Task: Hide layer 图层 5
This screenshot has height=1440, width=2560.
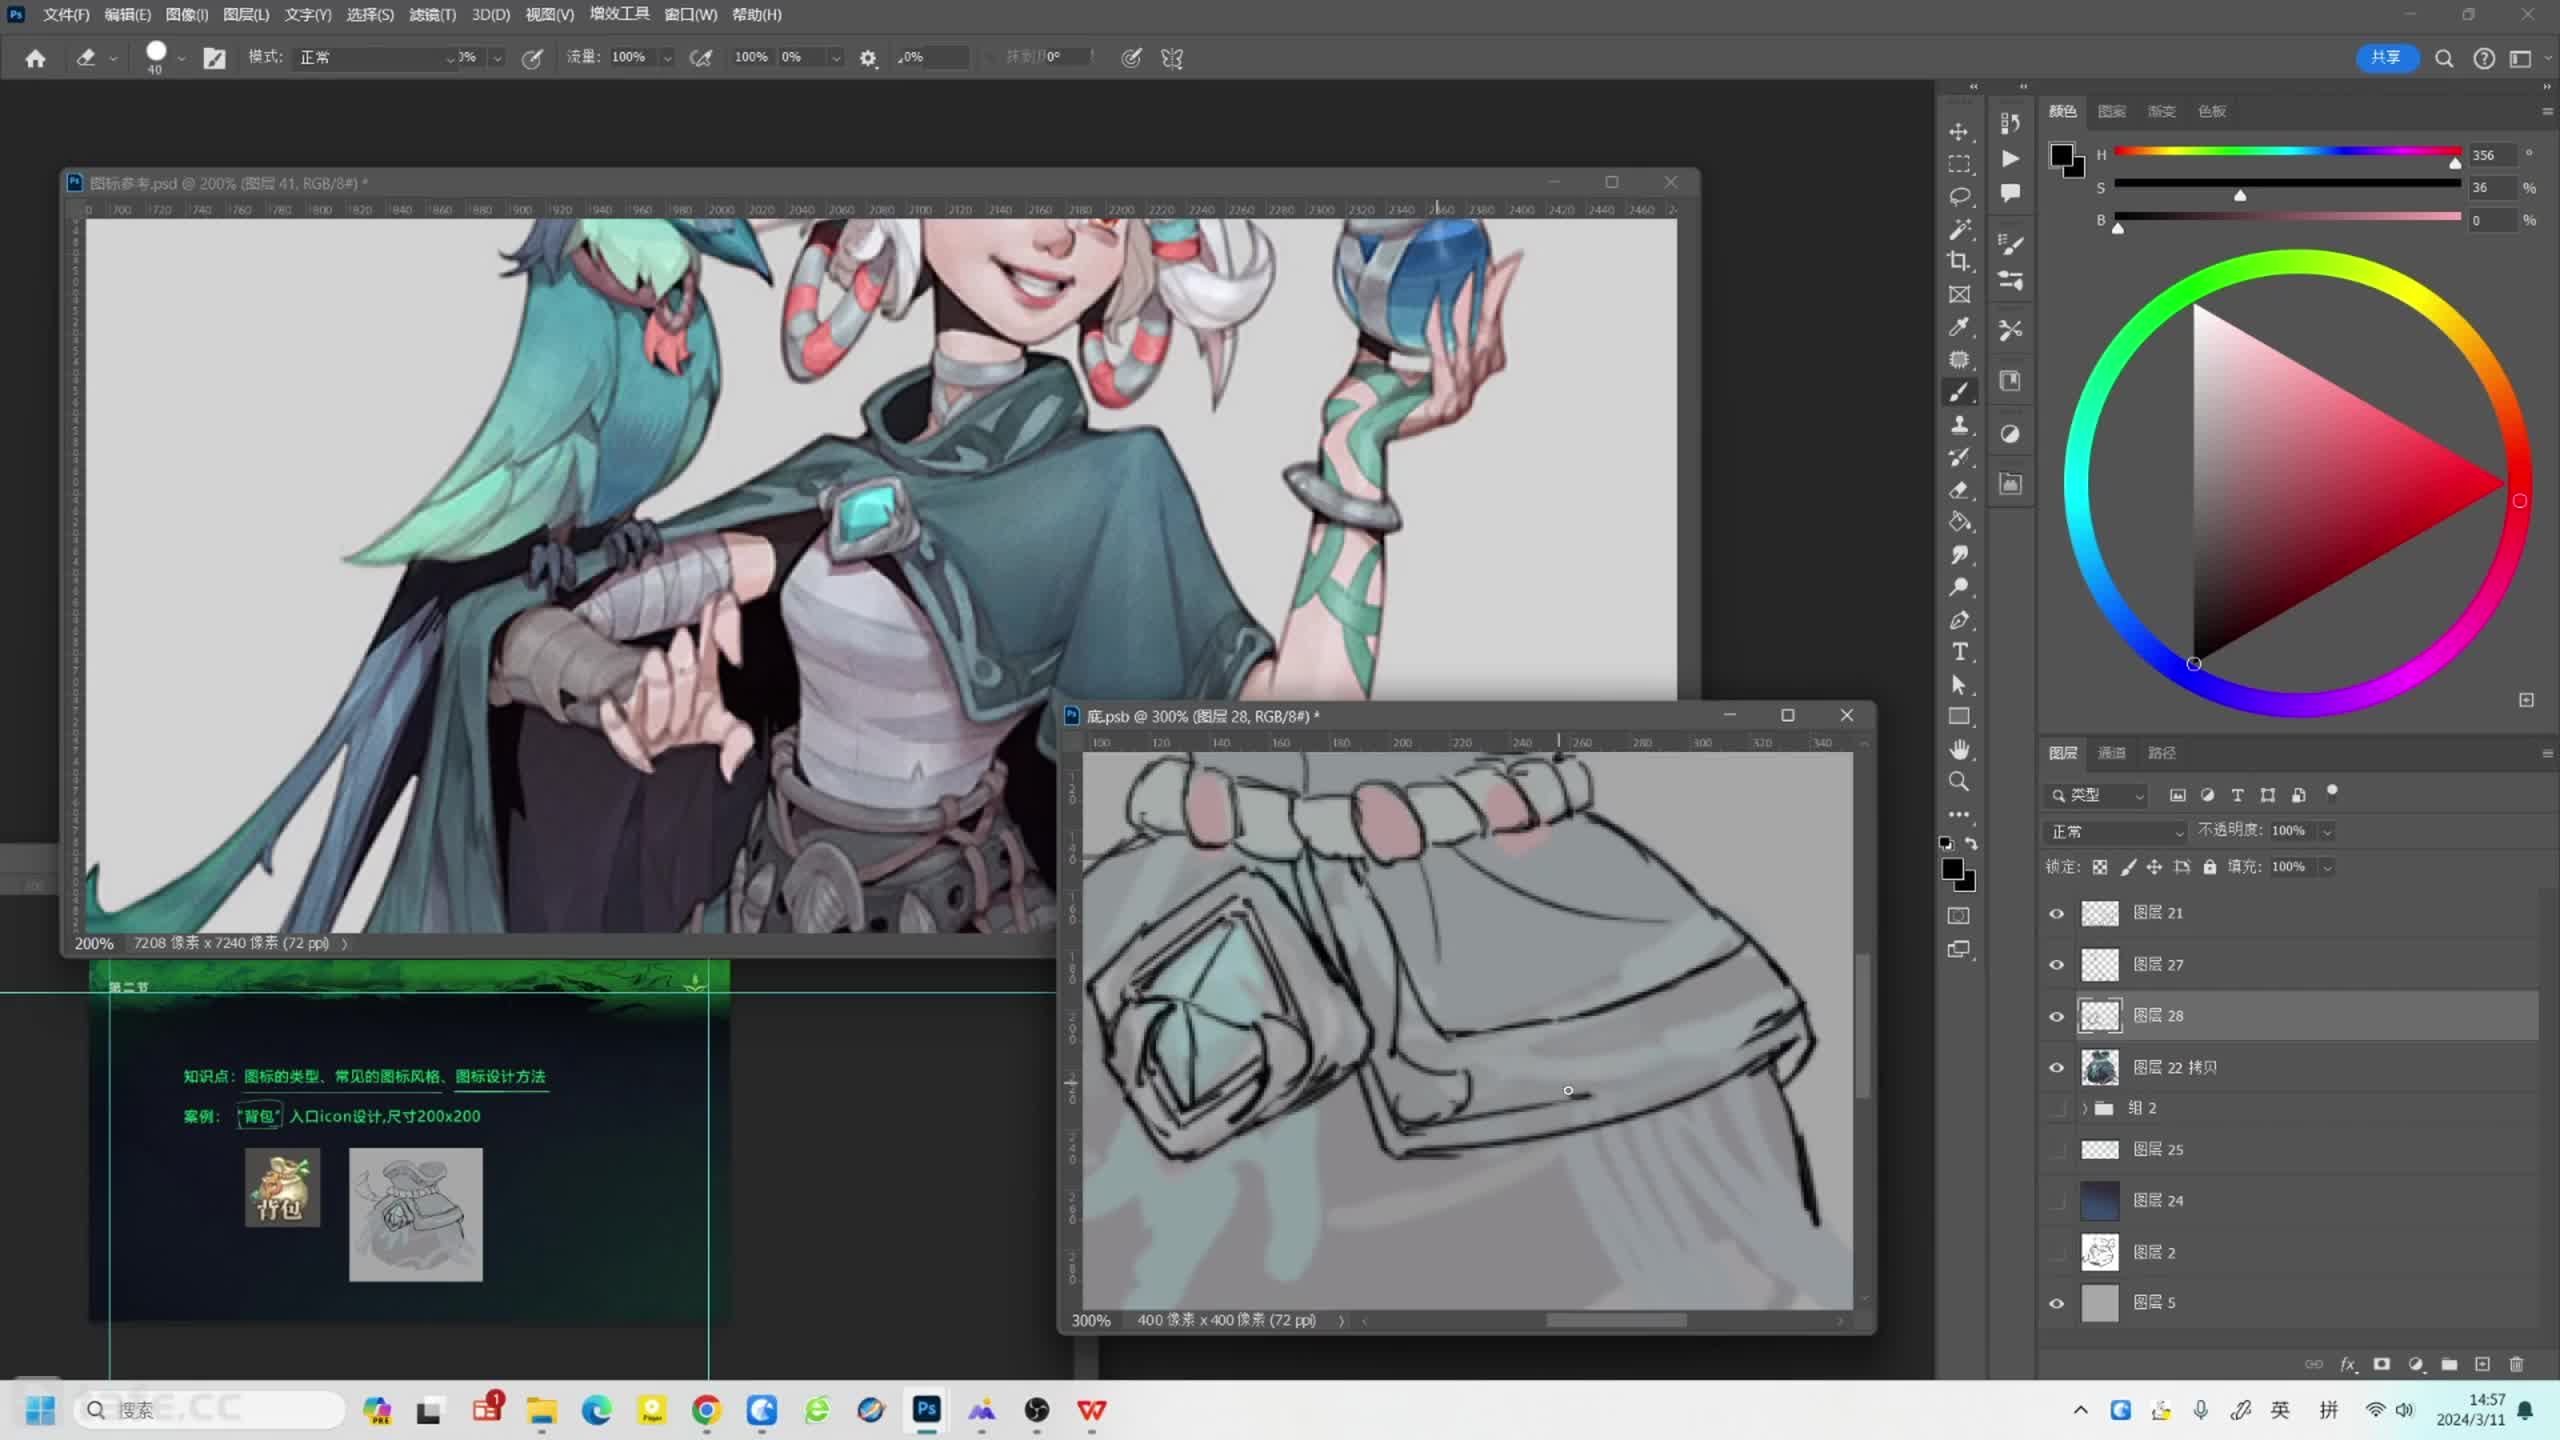Action: coord(2057,1303)
